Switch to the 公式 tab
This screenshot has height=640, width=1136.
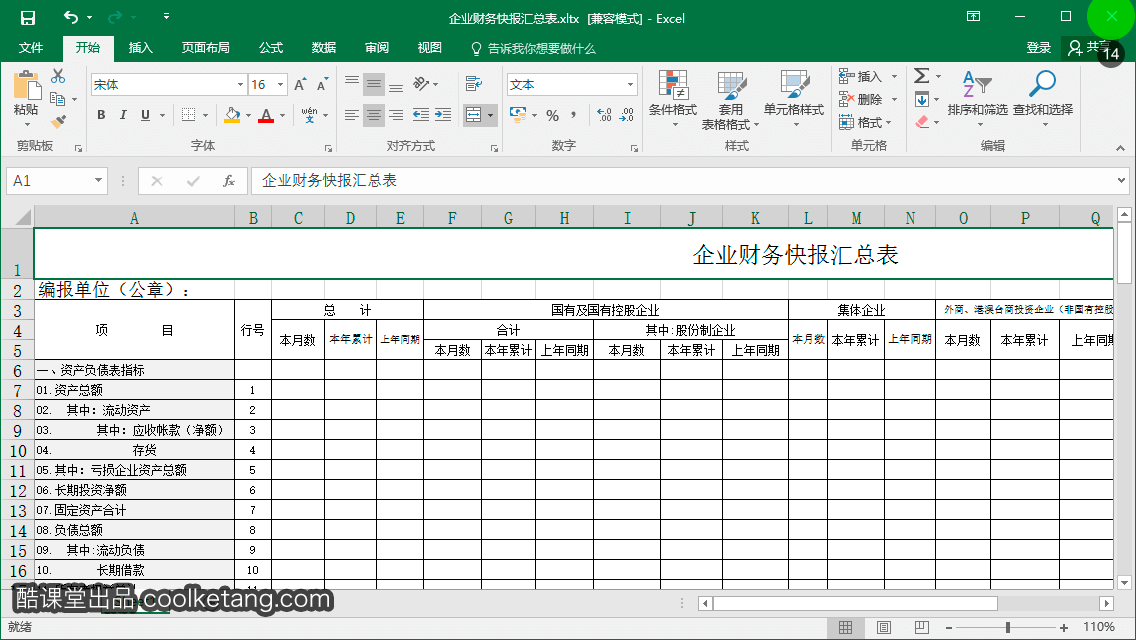[271, 48]
